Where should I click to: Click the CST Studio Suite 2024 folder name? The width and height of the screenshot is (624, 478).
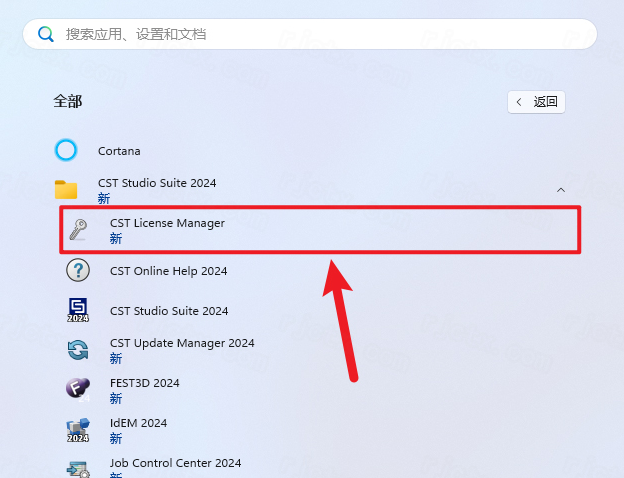coord(157,183)
